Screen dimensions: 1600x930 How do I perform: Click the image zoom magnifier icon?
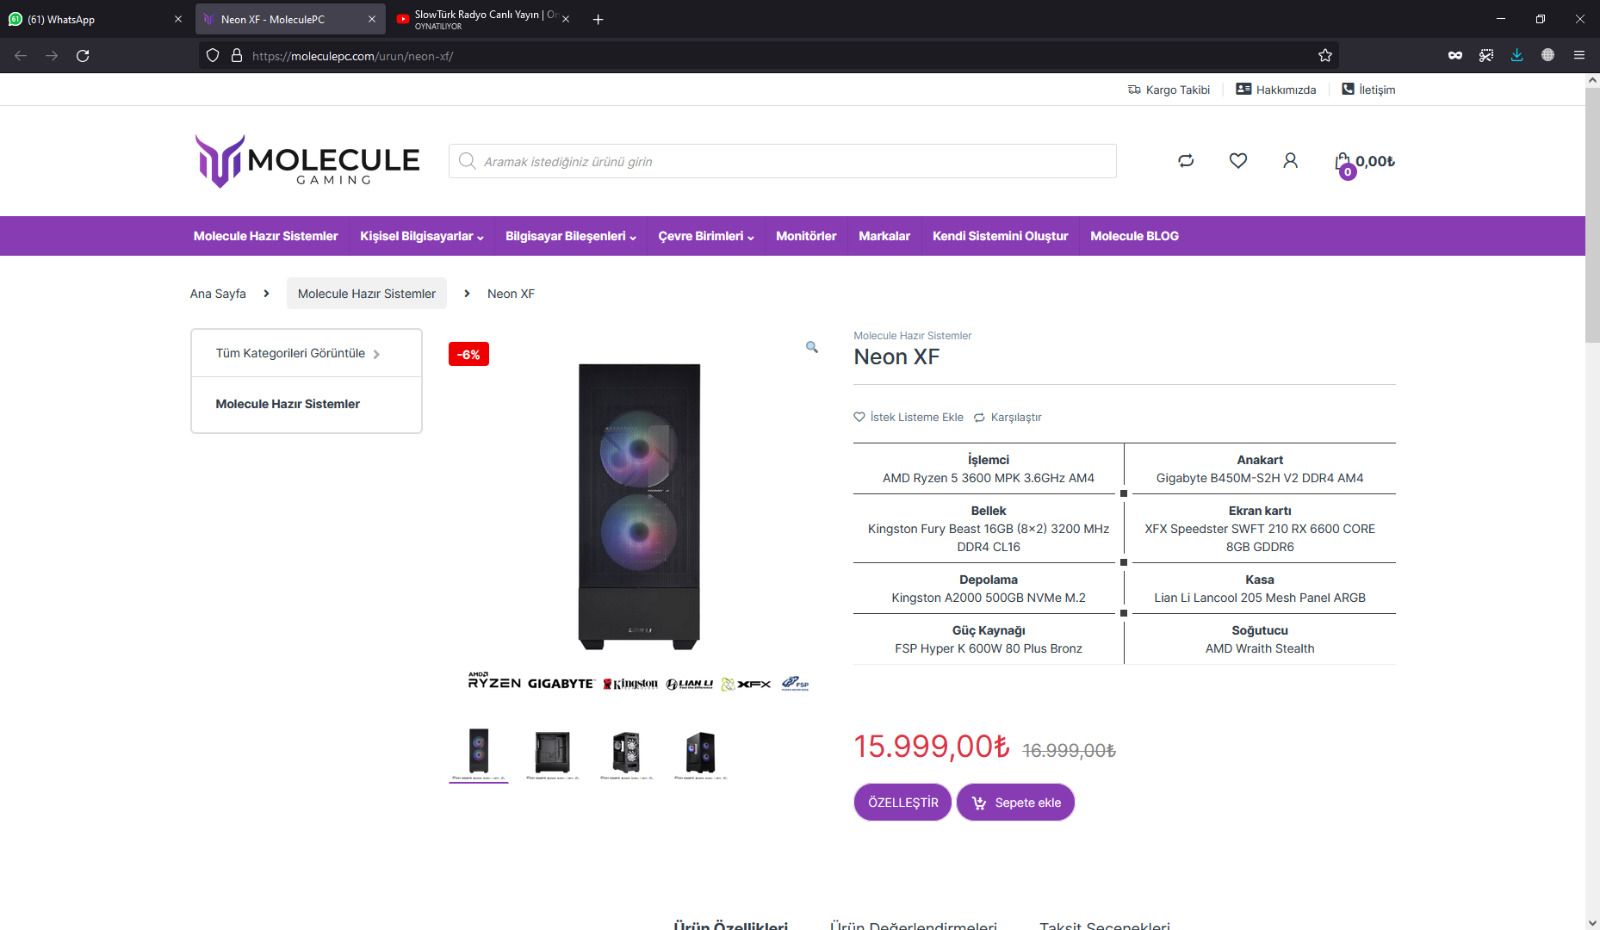click(x=812, y=347)
